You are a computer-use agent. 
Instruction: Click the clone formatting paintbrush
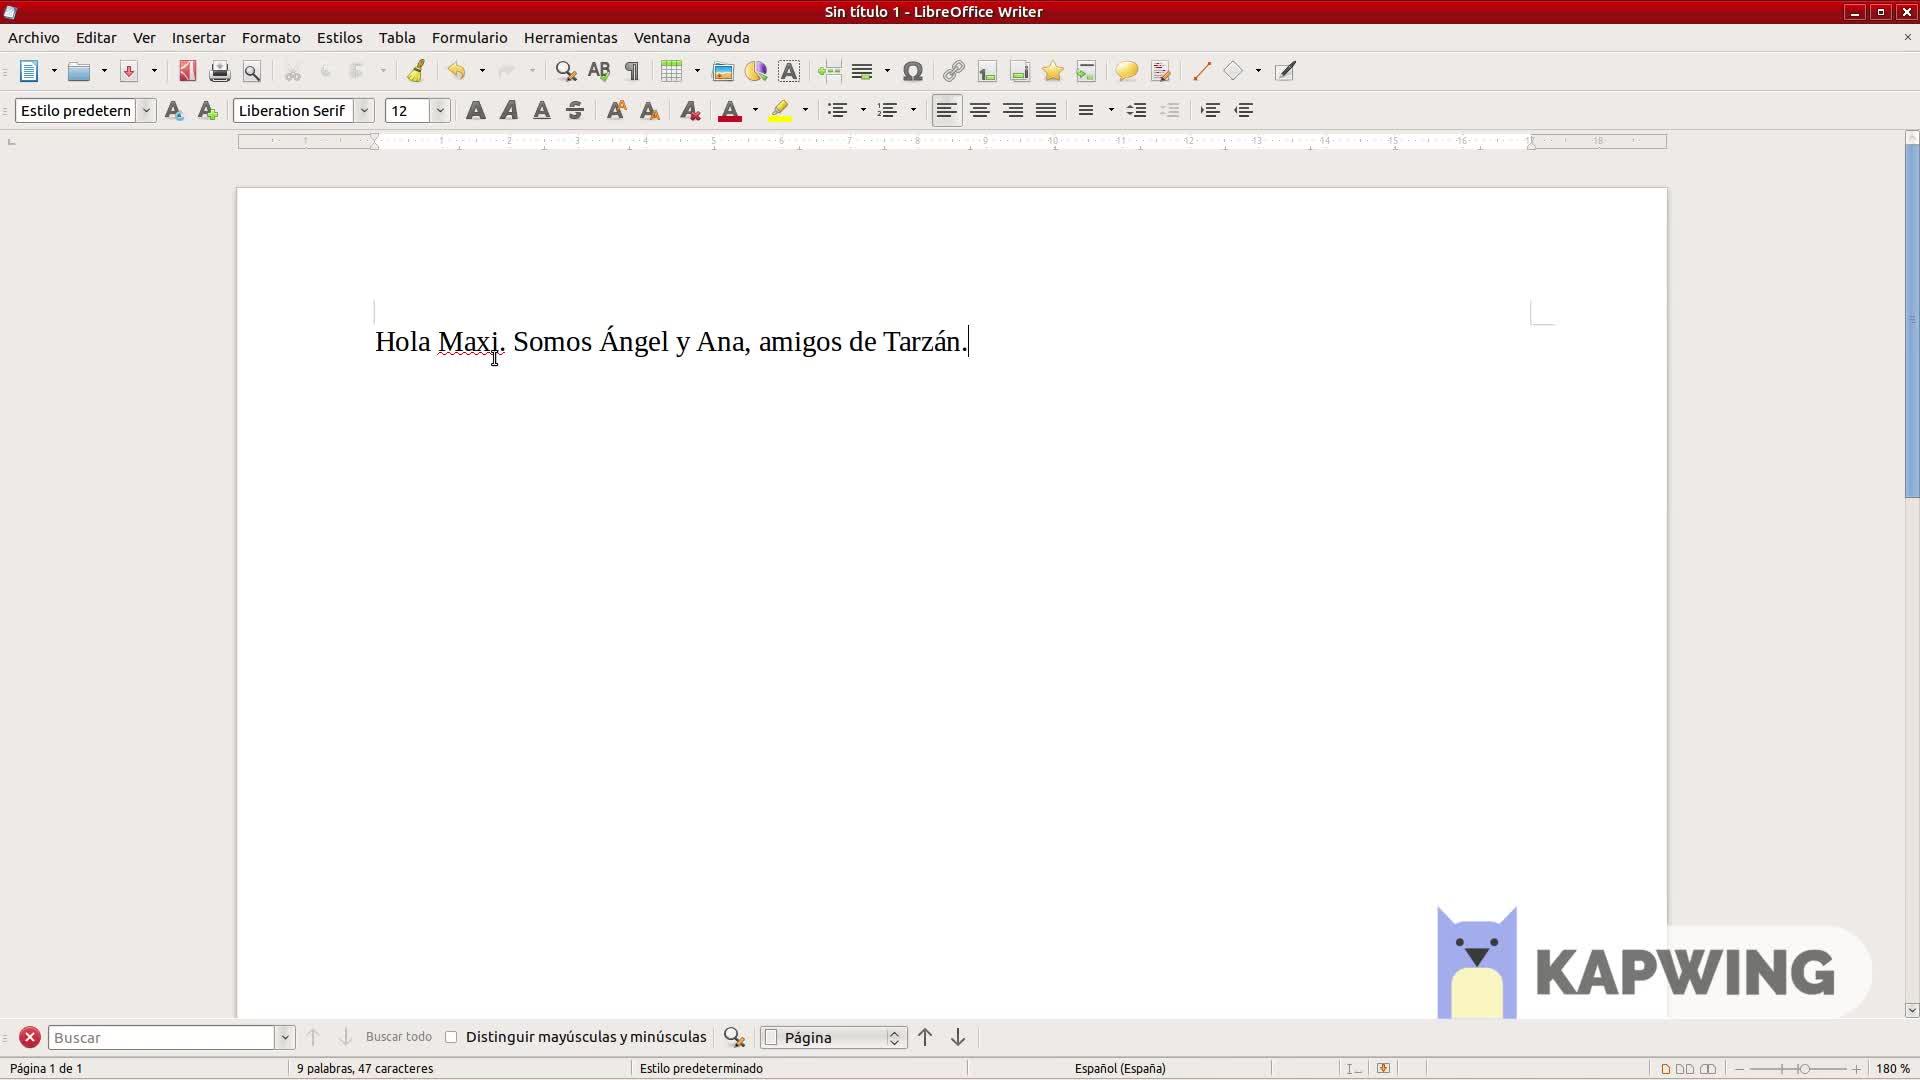tap(416, 71)
